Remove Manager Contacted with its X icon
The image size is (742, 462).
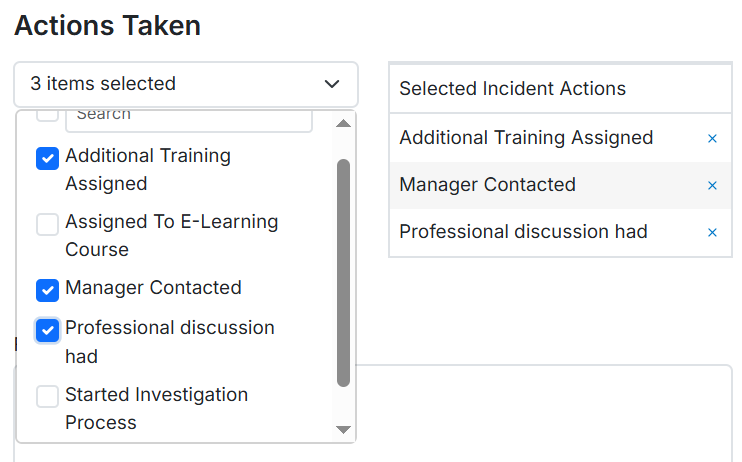pos(712,185)
